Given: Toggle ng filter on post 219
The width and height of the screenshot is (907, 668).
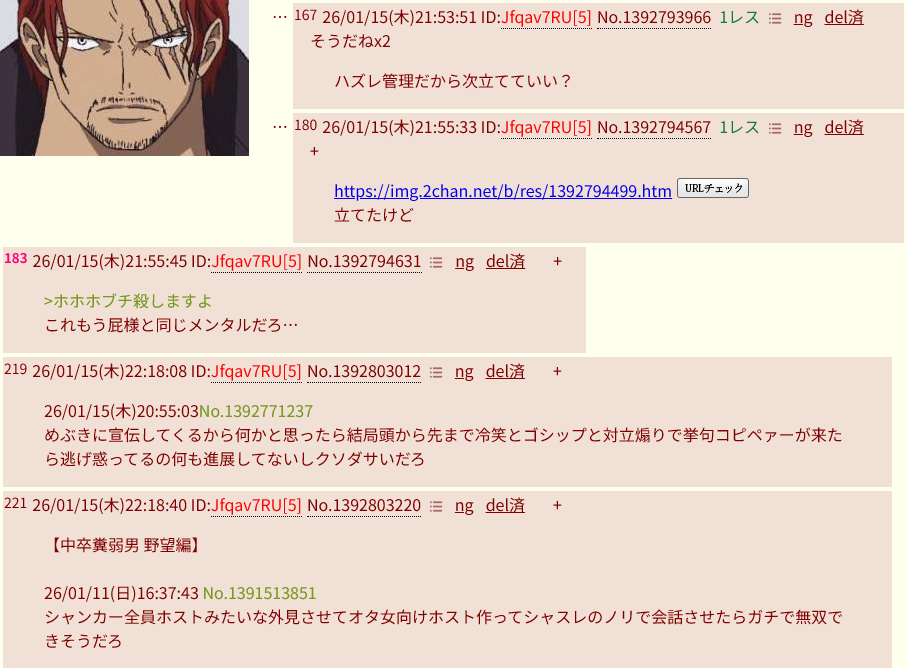Looking at the screenshot, I should (x=464, y=372).
